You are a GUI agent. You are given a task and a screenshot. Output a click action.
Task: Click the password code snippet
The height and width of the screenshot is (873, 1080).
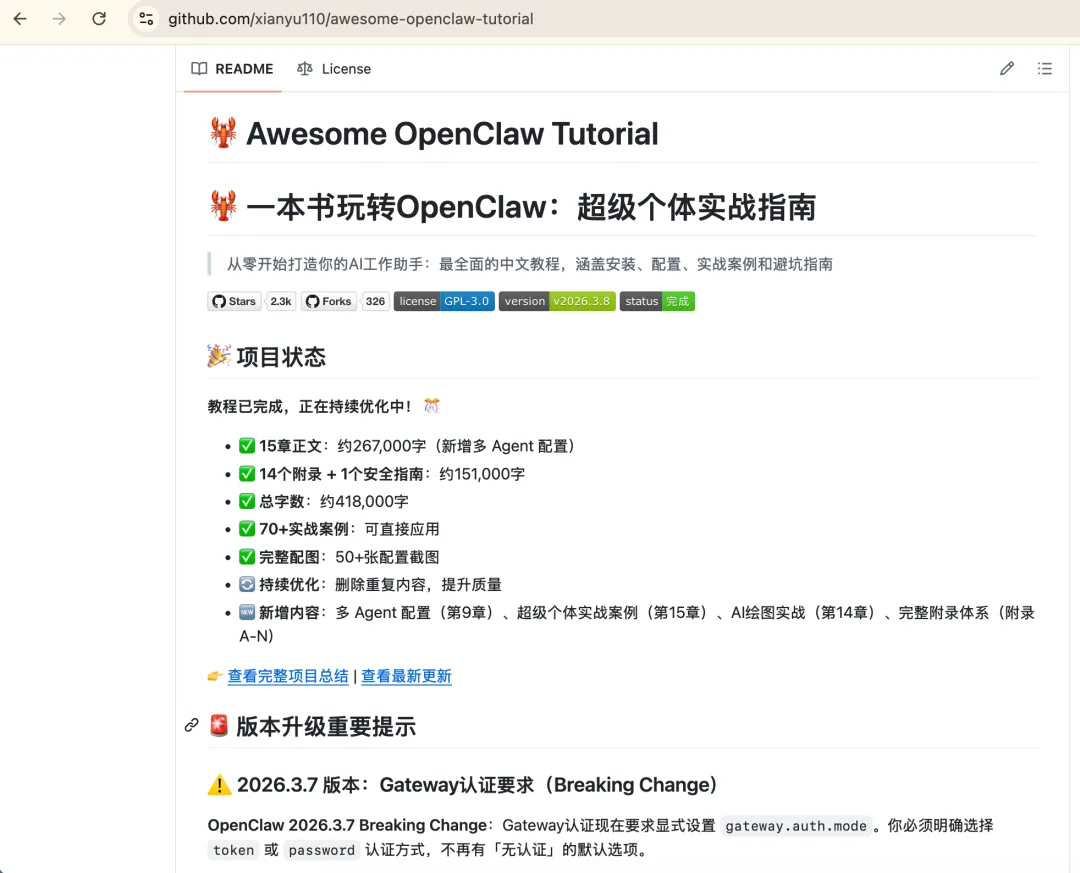point(322,850)
